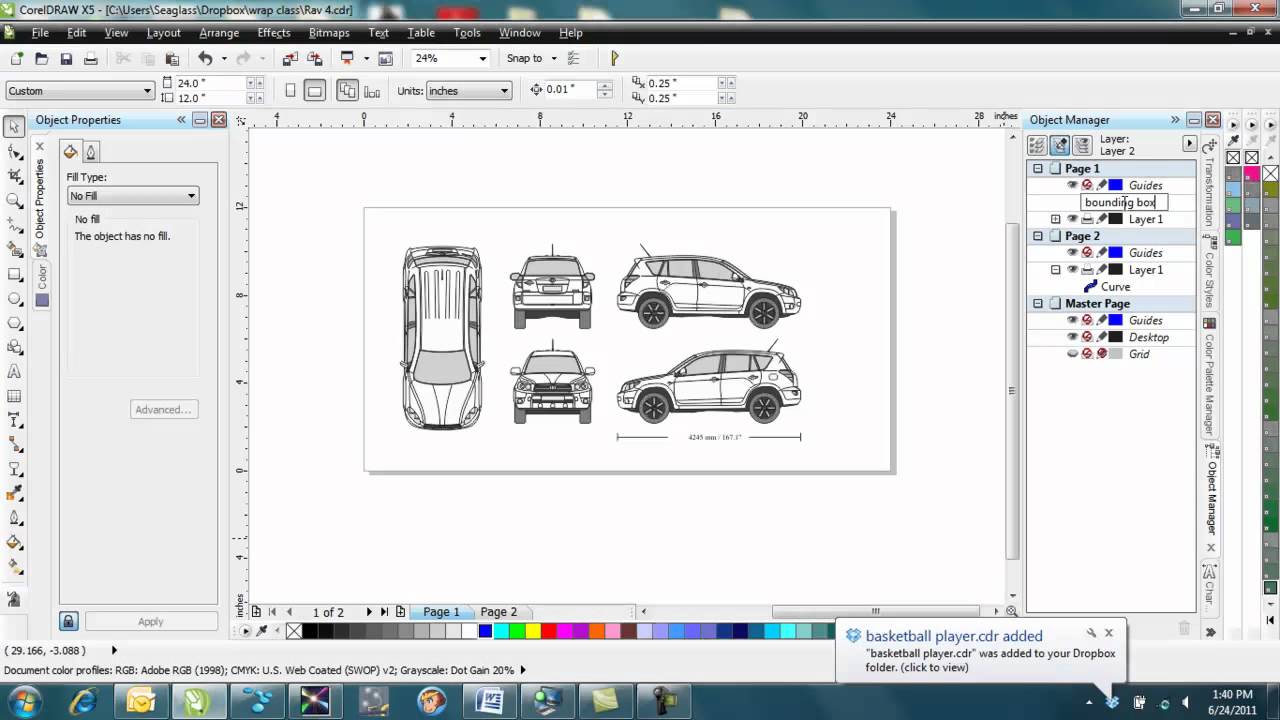The height and width of the screenshot is (720, 1280).
Task: Select the Pick tool in the toolbox
Action: [14, 127]
